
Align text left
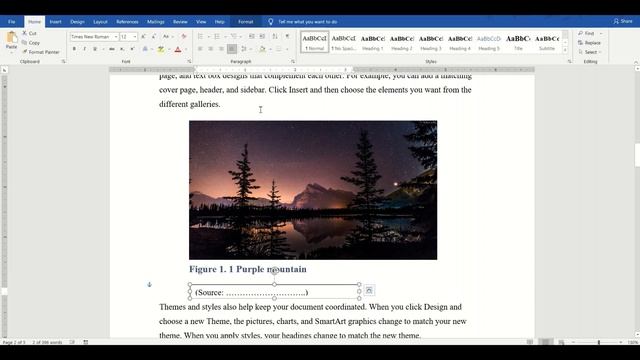click(x=200, y=49)
